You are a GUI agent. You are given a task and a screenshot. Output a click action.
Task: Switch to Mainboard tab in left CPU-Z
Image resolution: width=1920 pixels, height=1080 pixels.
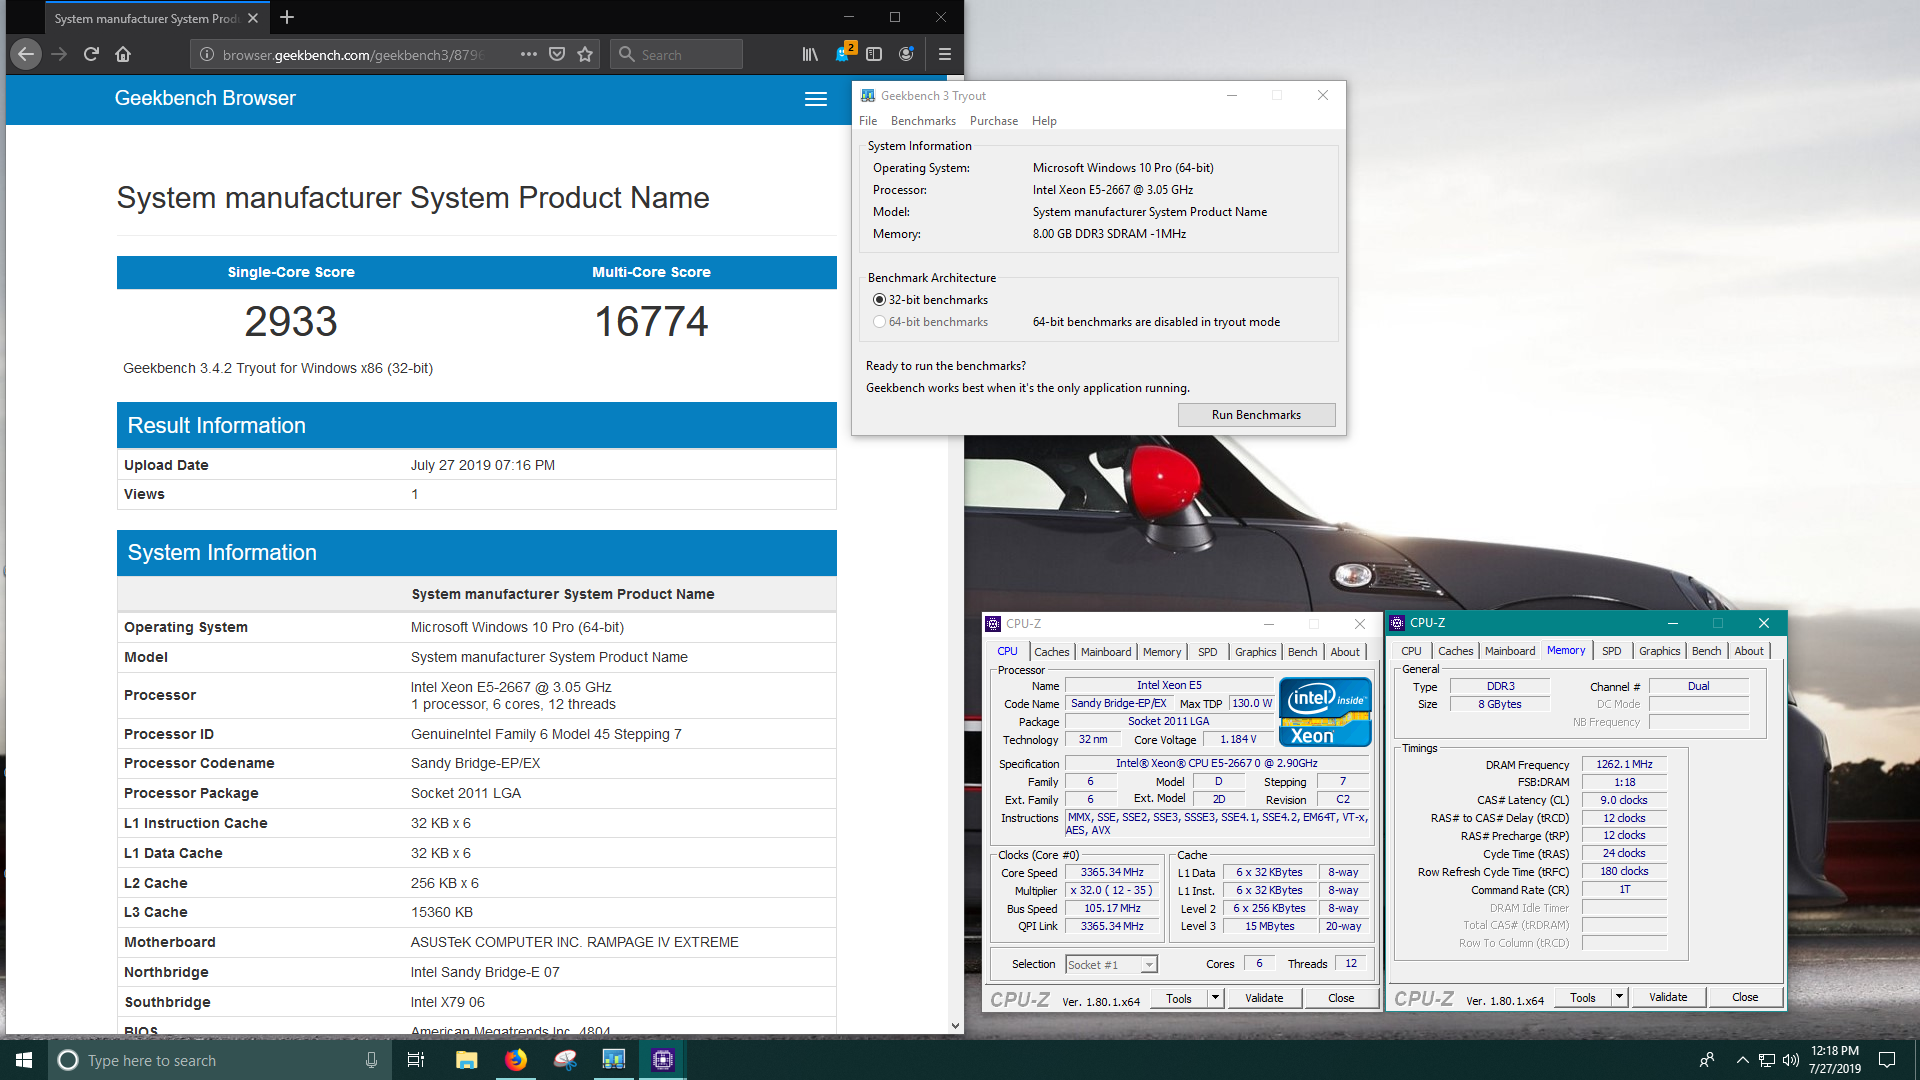click(x=1106, y=652)
